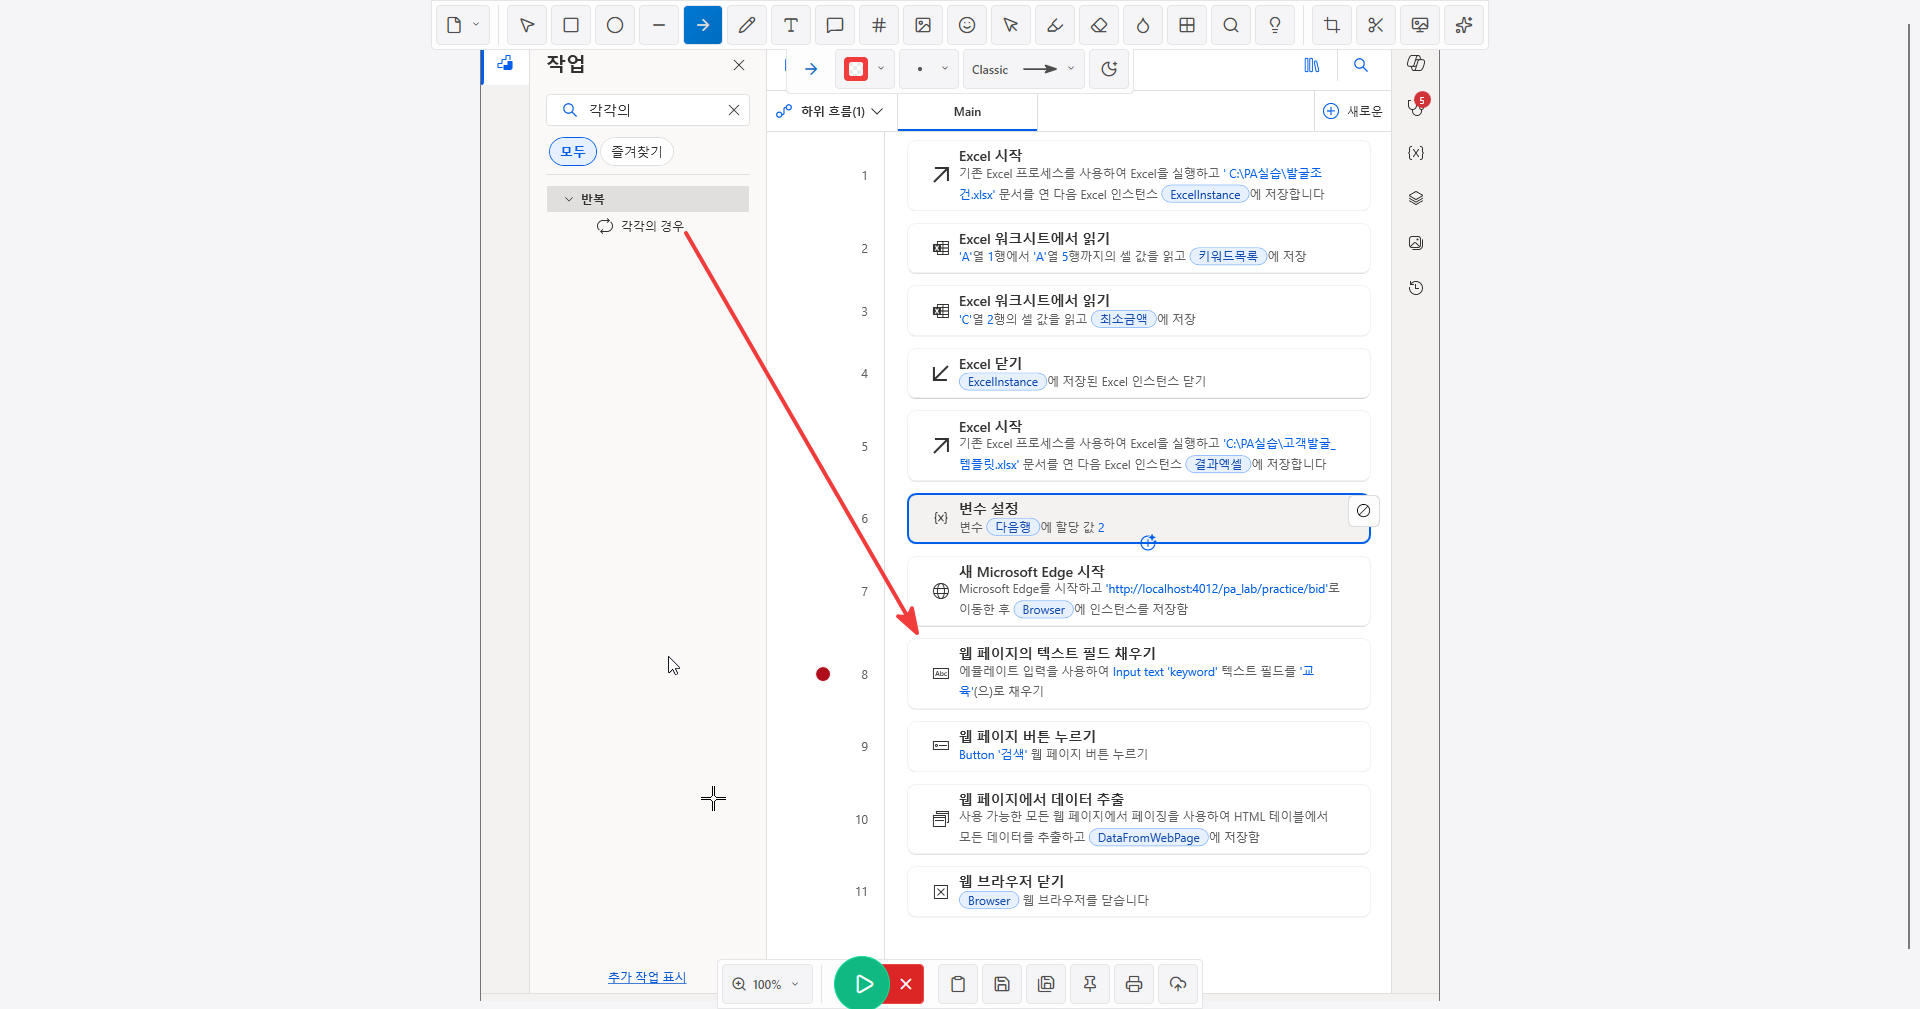The image size is (1920, 1009).
Task: Pick the red annotation color swatch
Action: [x=856, y=69]
